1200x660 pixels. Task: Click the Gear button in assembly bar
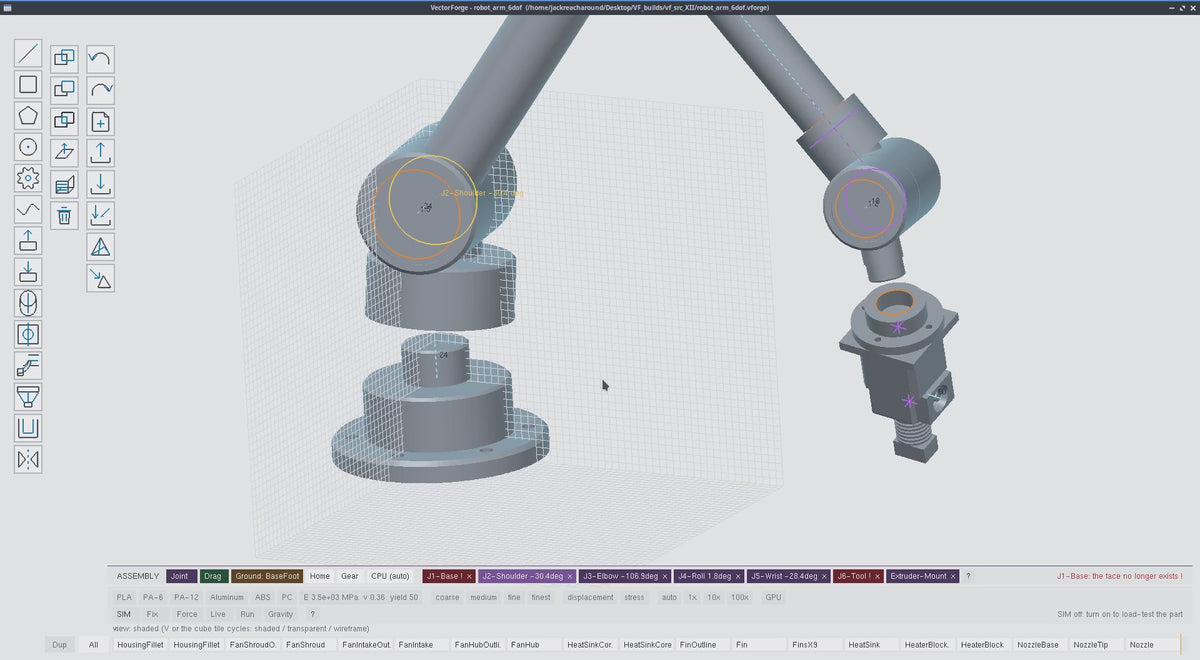coord(349,576)
